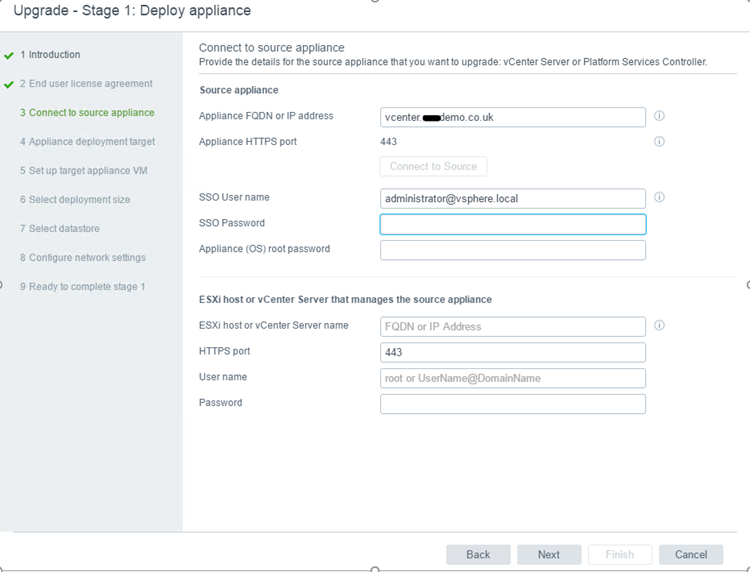This screenshot has height=572, width=750.
Task: Click info icon beside Appliance FQDN field
Action: click(x=659, y=116)
